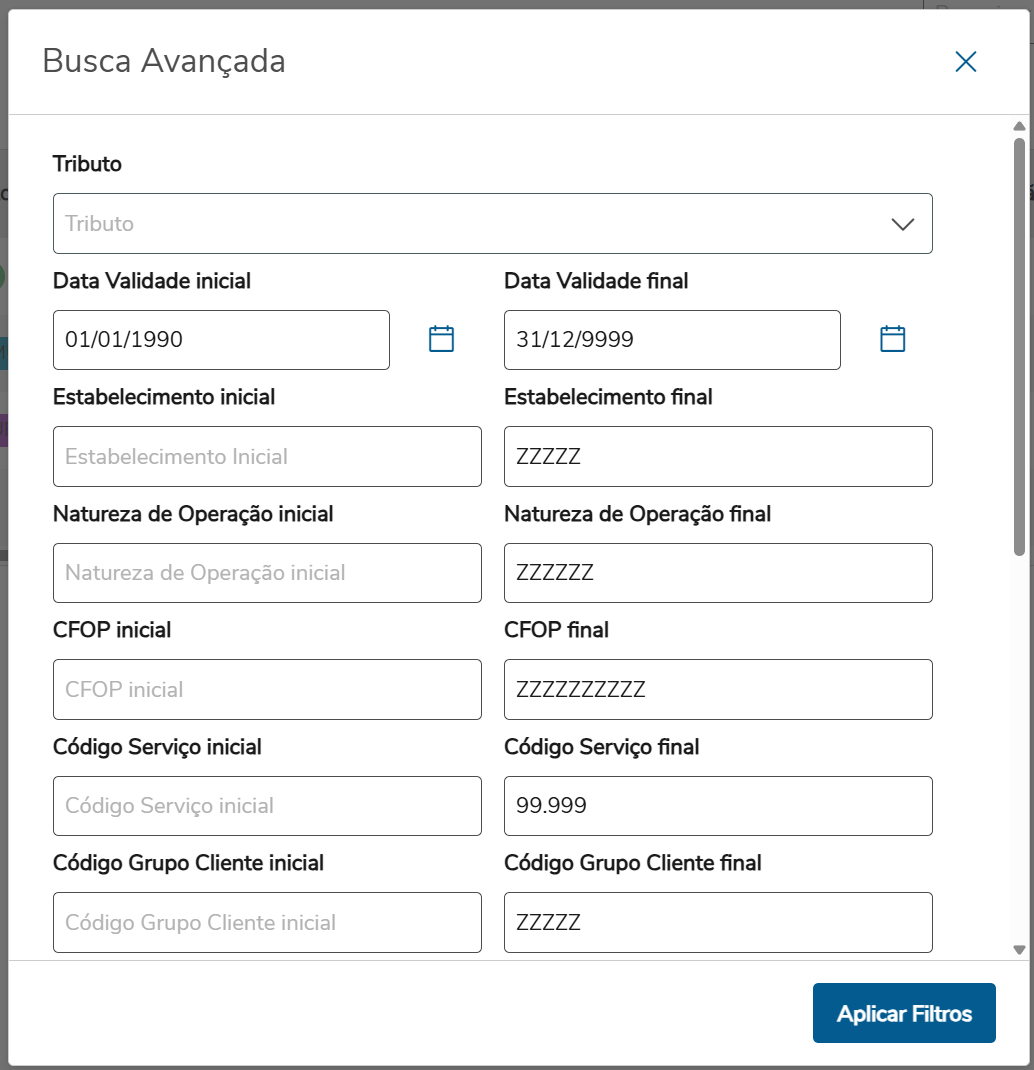Click the CFOP inicial input

[267, 689]
